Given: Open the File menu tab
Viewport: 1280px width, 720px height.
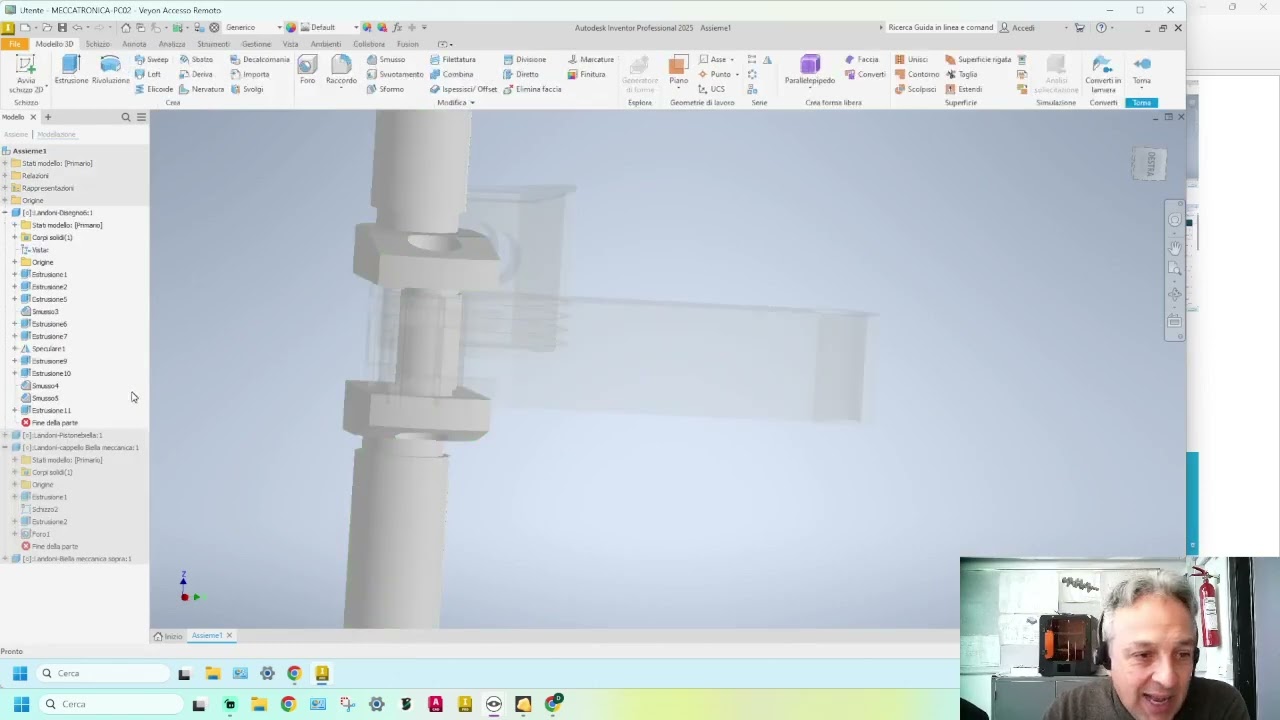Looking at the screenshot, I should coord(15,44).
